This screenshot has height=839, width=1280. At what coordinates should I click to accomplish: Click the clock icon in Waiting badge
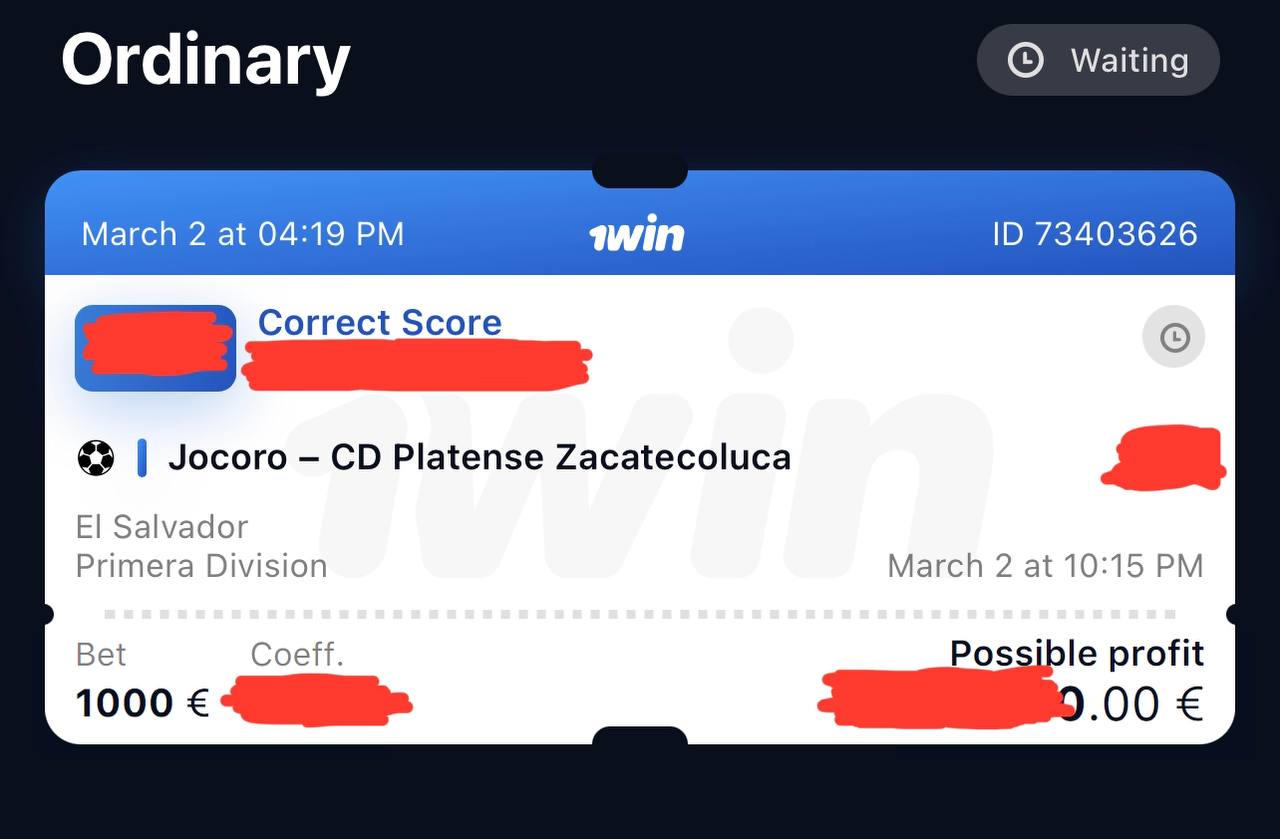pos(1025,60)
